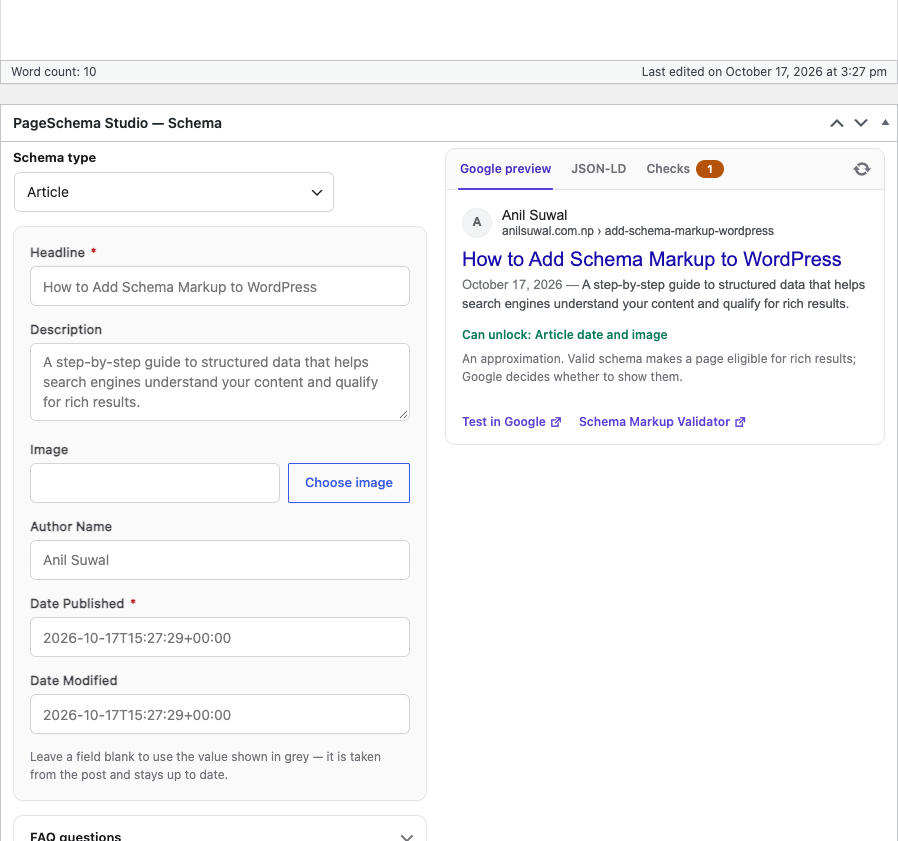This screenshot has width=898, height=841.
Task: Switch to the Google preview tab
Action: coord(505,169)
